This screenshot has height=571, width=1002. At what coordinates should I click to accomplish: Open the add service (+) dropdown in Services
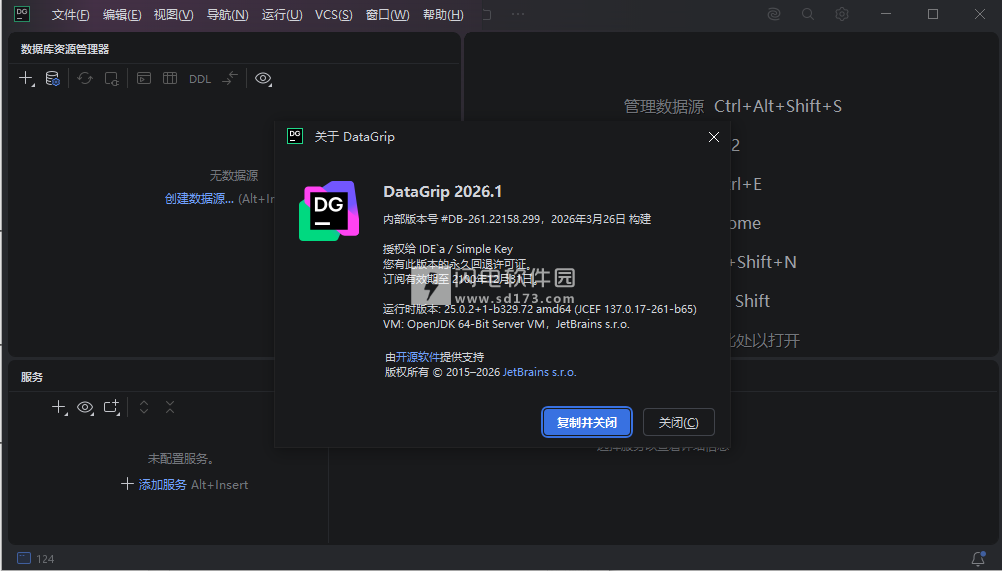[x=59, y=407]
